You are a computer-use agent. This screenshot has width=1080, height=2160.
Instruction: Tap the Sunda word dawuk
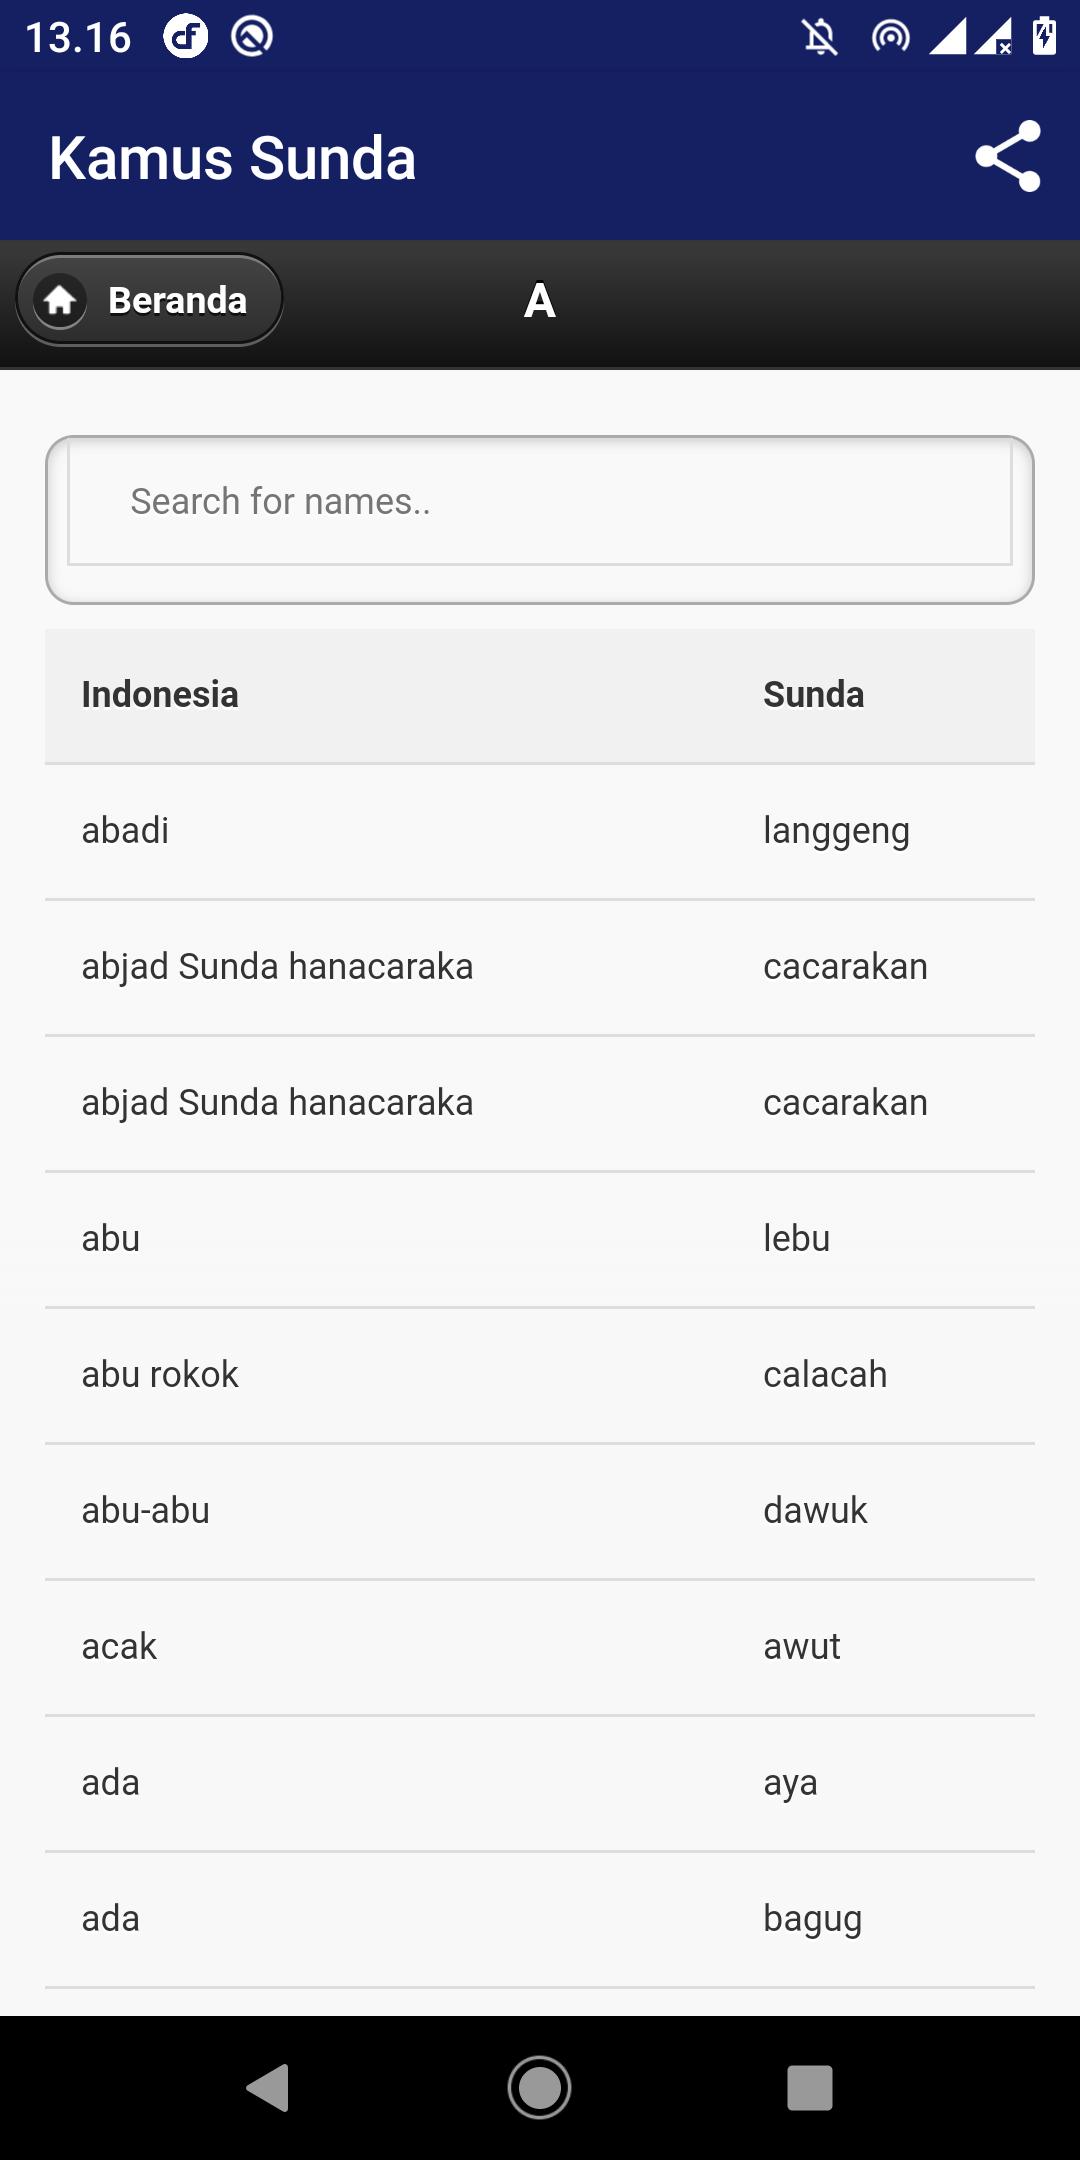pos(815,1510)
